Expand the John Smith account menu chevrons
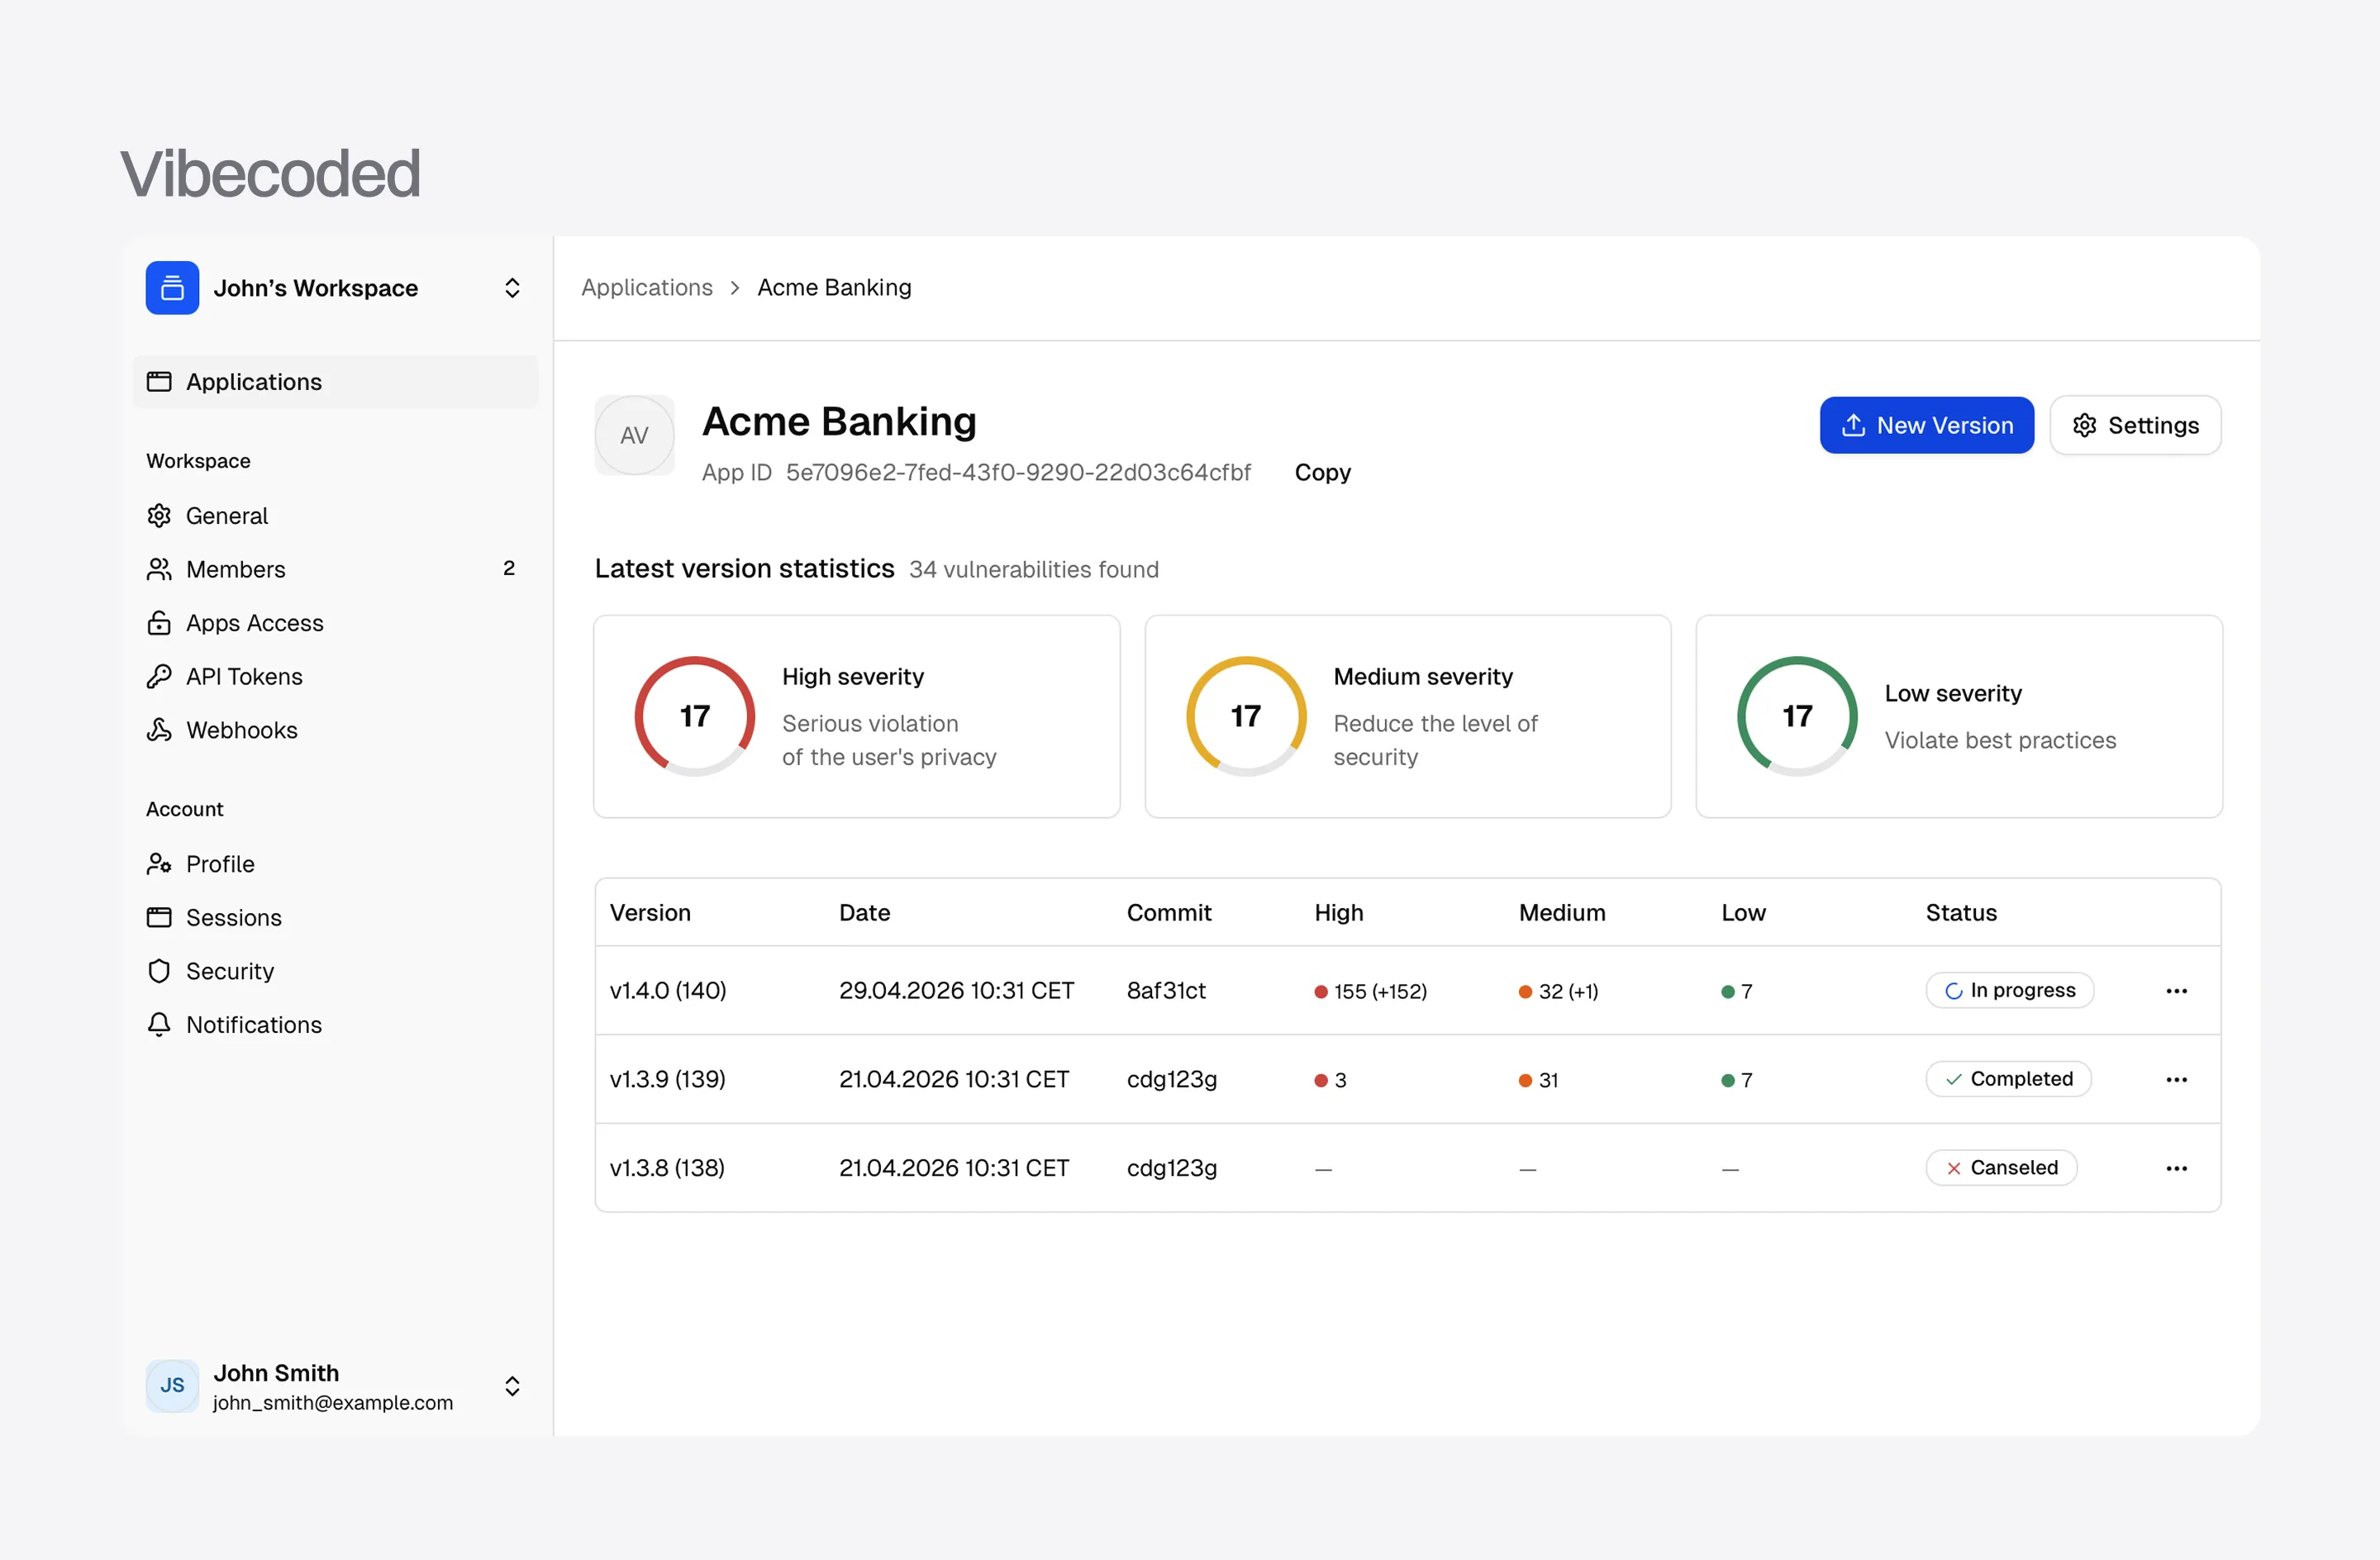 tap(512, 1386)
